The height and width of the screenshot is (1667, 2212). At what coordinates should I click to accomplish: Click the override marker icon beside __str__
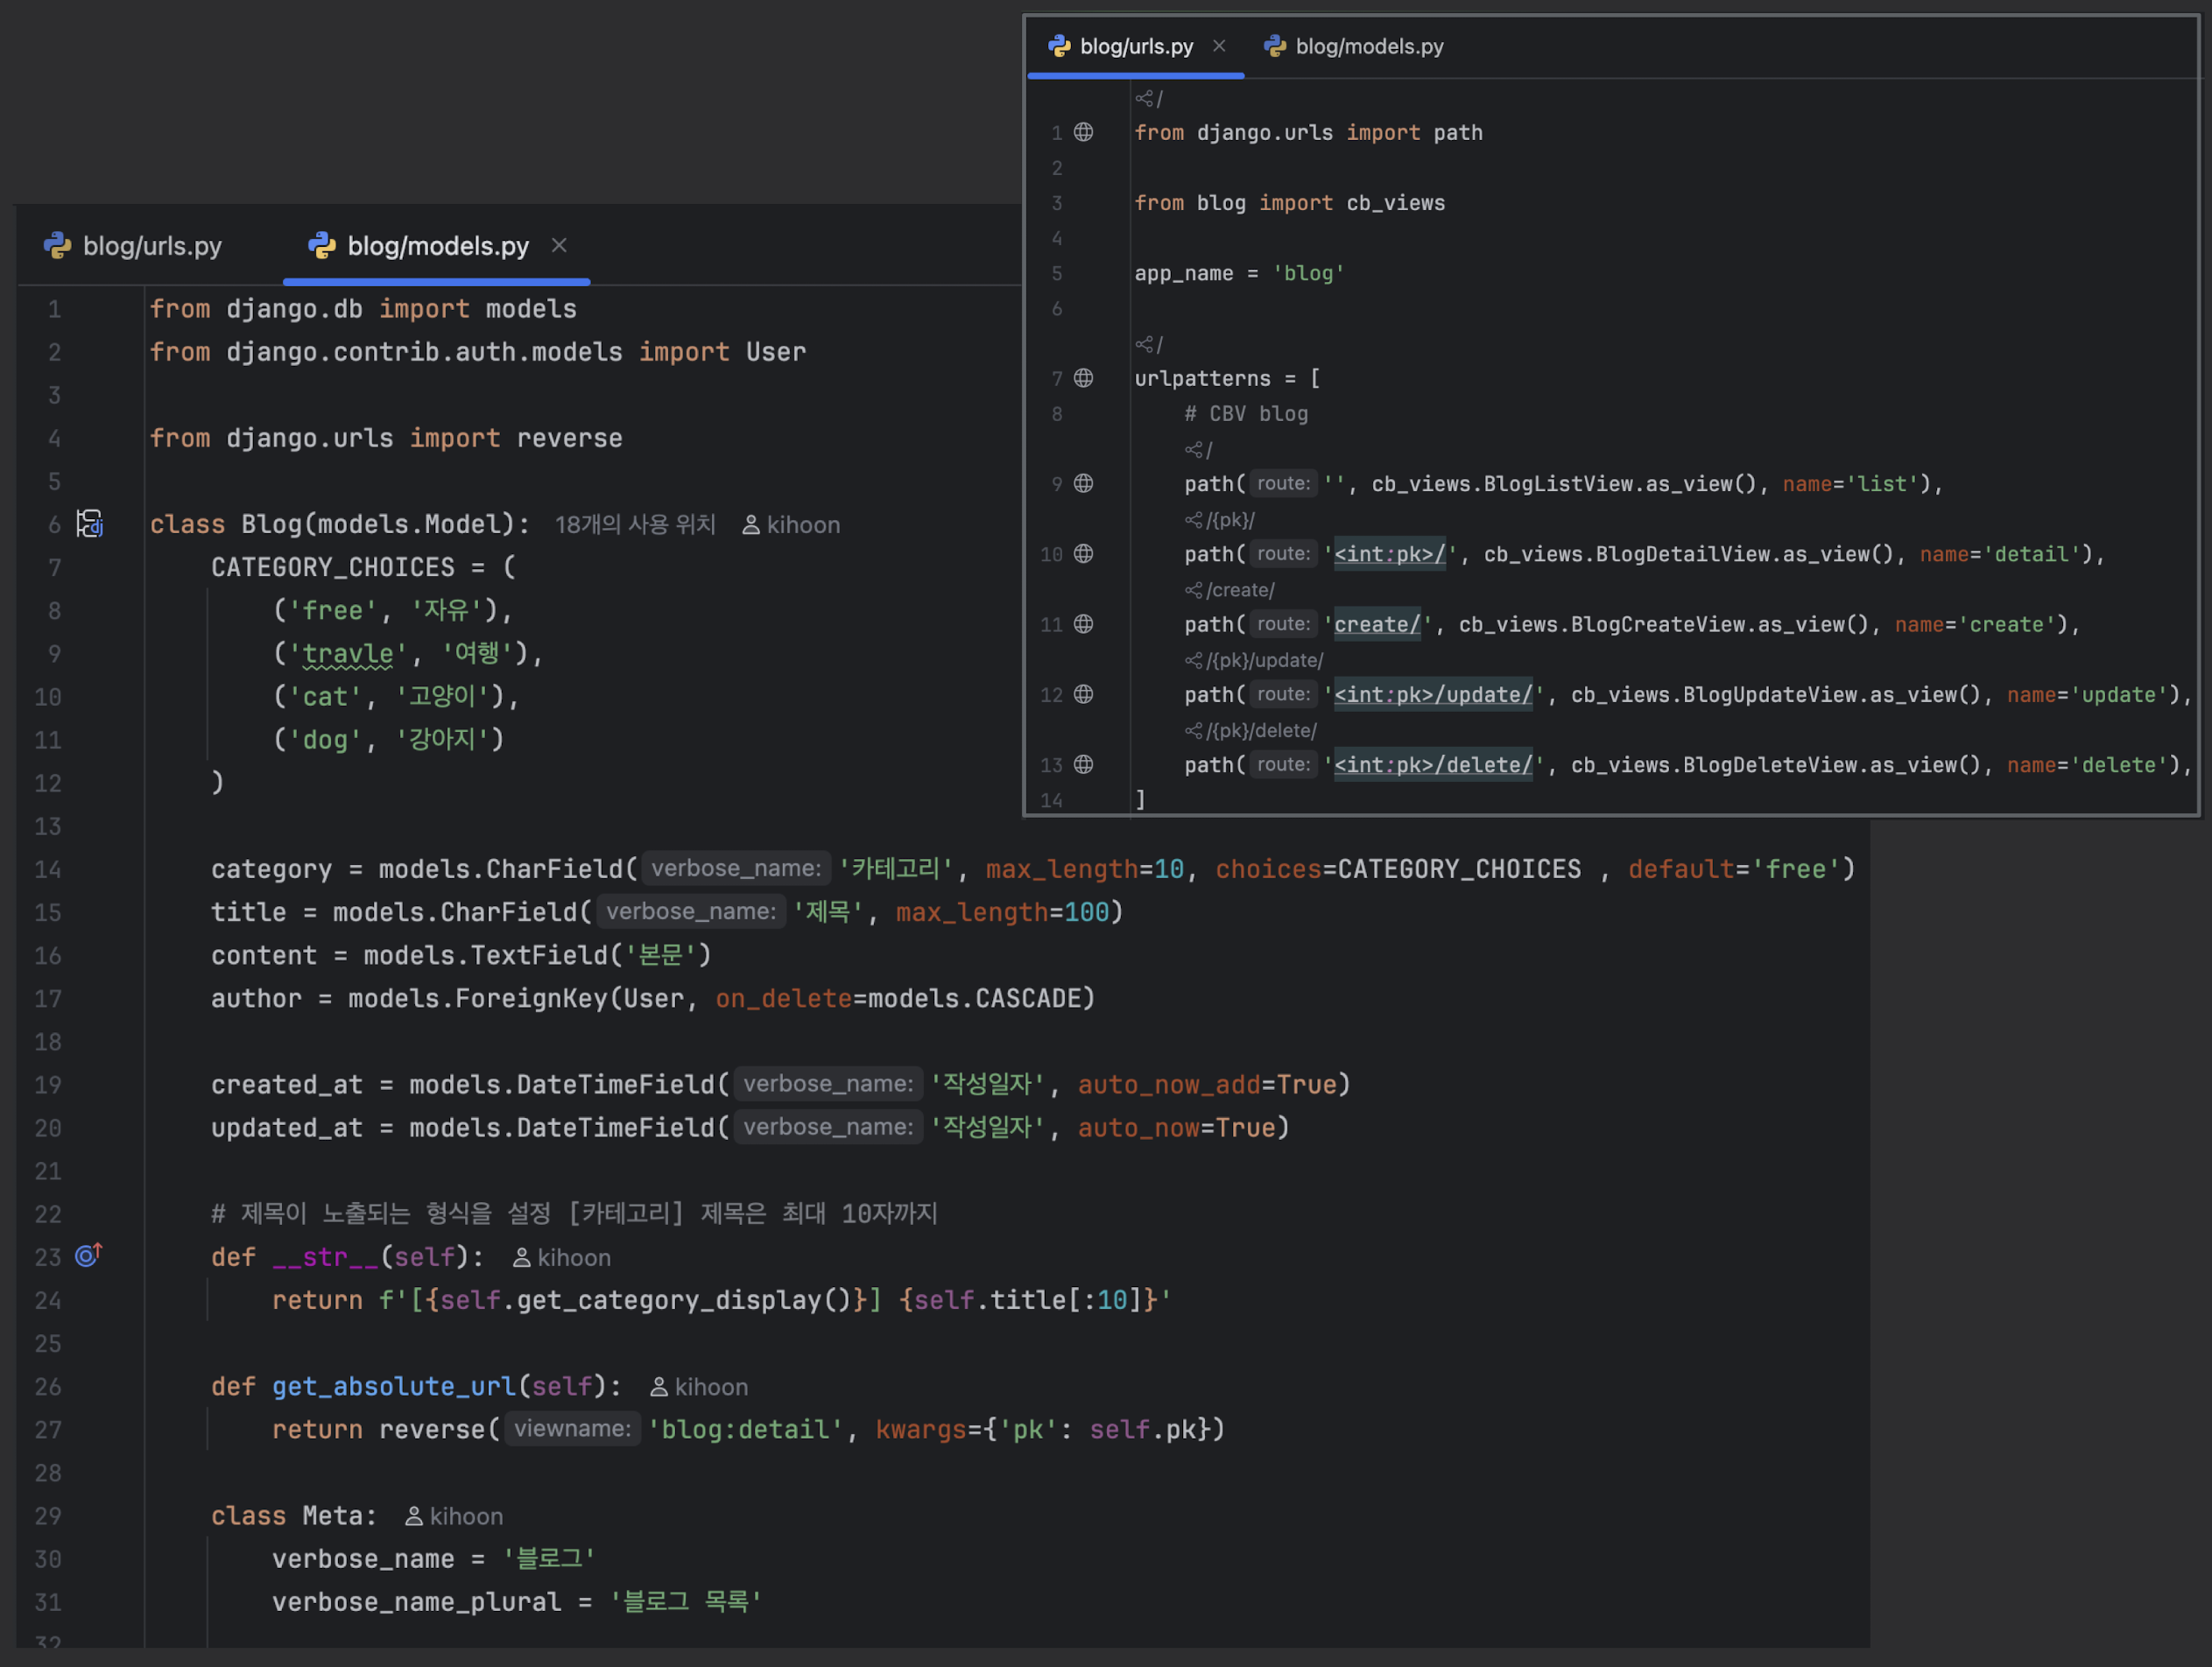click(x=88, y=1255)
